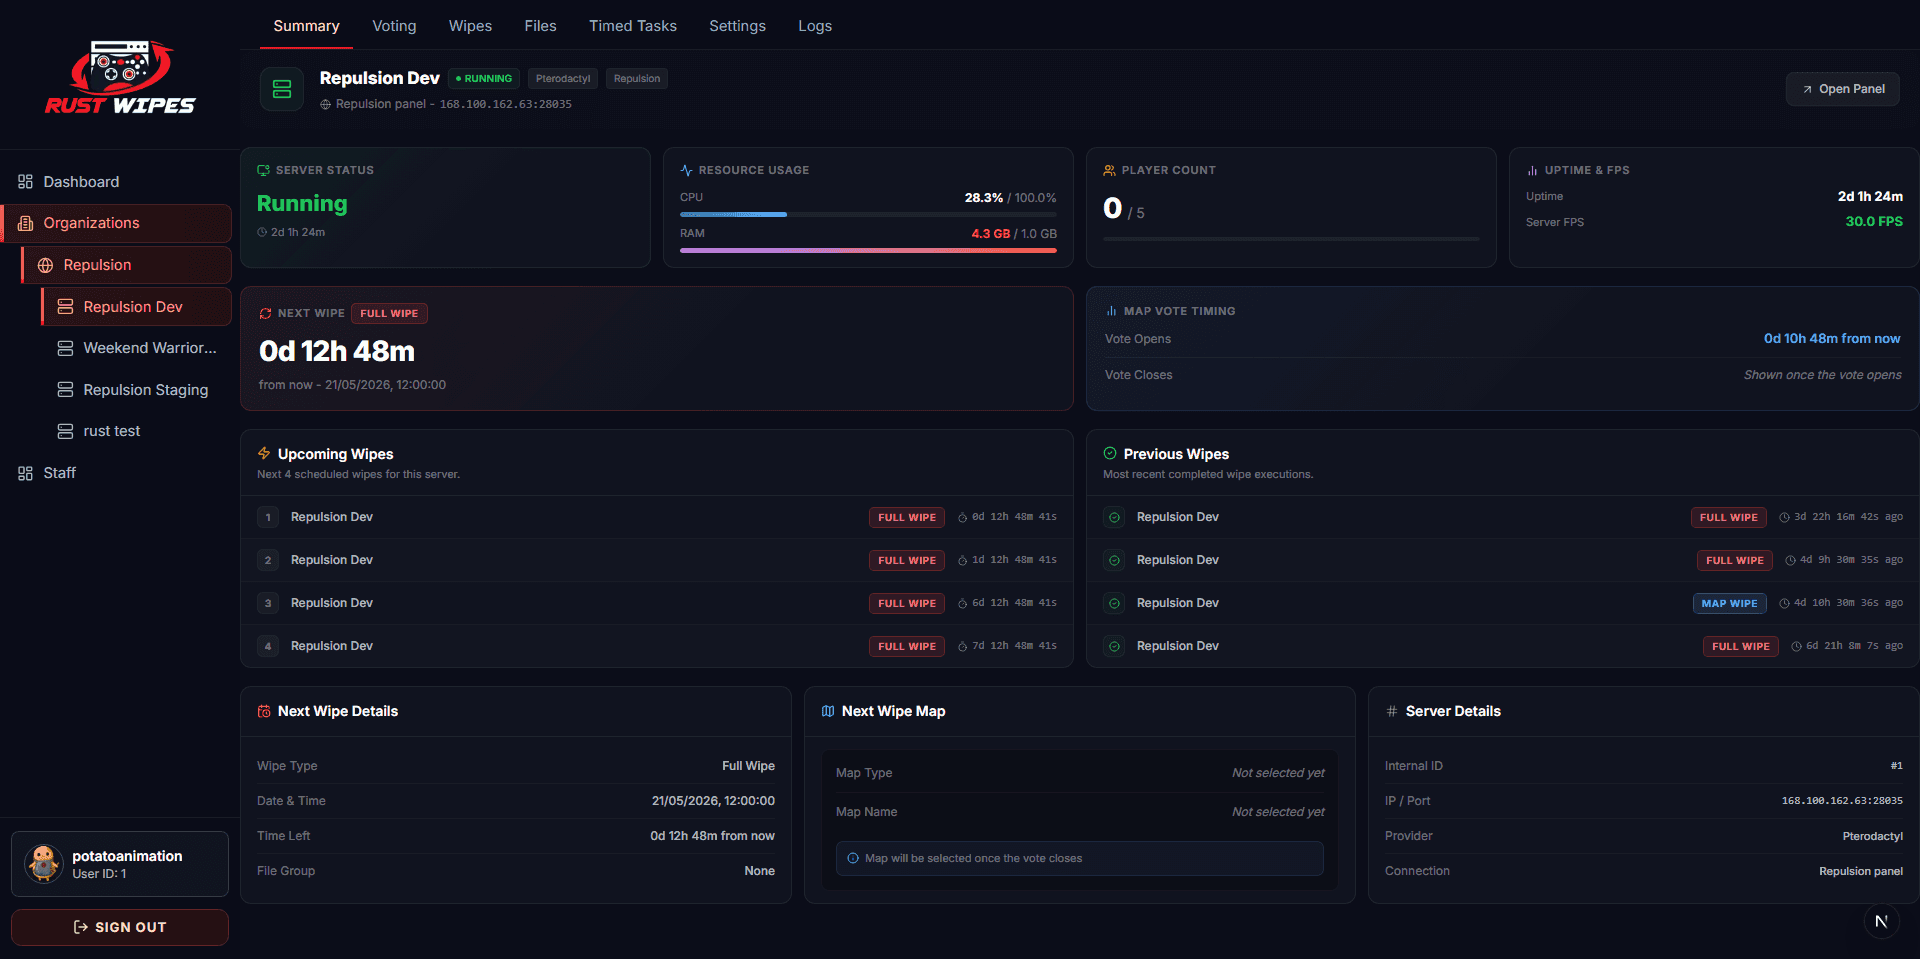Click the potatoanimation user profile card
Image resolution: width=1920 pixels, height=959 pixels.
point(120,864)
